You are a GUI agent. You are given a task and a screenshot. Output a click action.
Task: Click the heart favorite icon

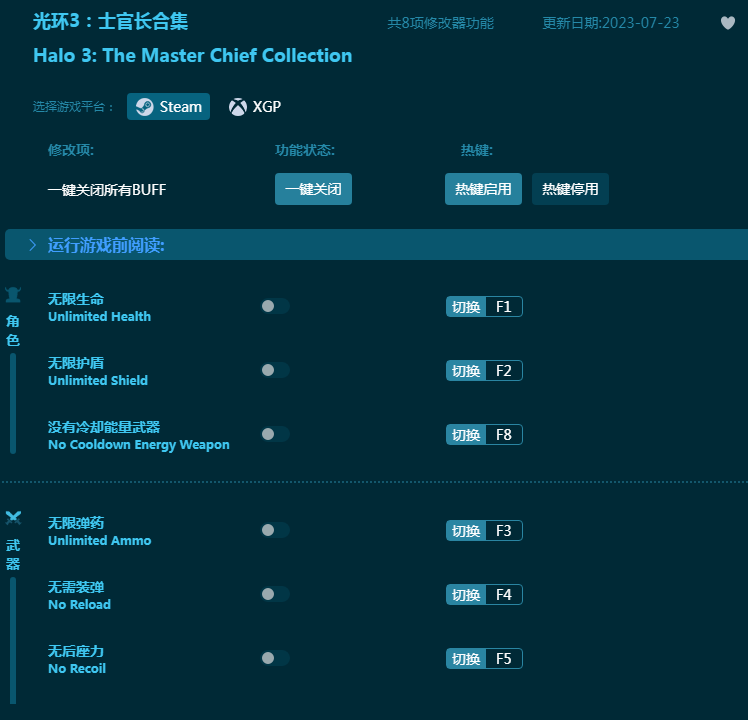click(x=727, y=22)
